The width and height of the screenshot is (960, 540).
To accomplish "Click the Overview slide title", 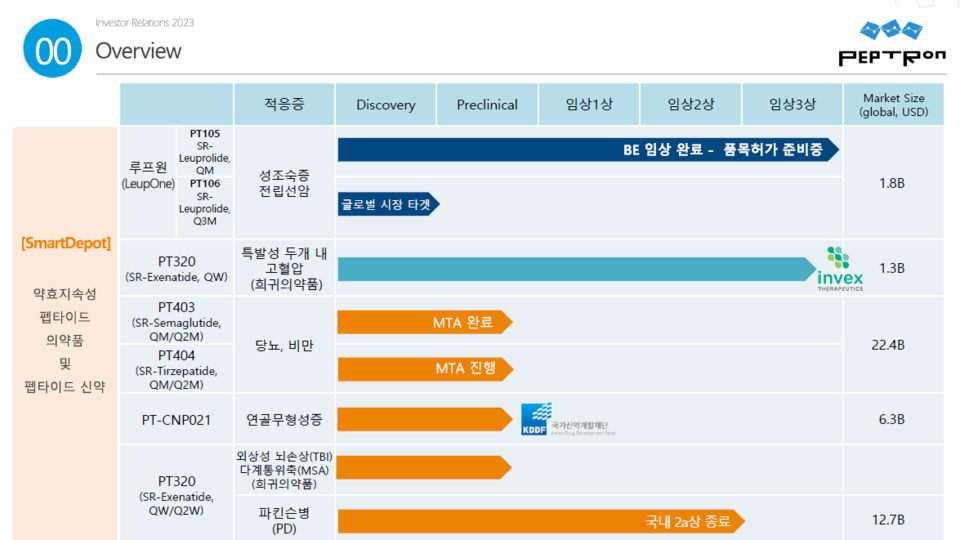I will 138,51.
